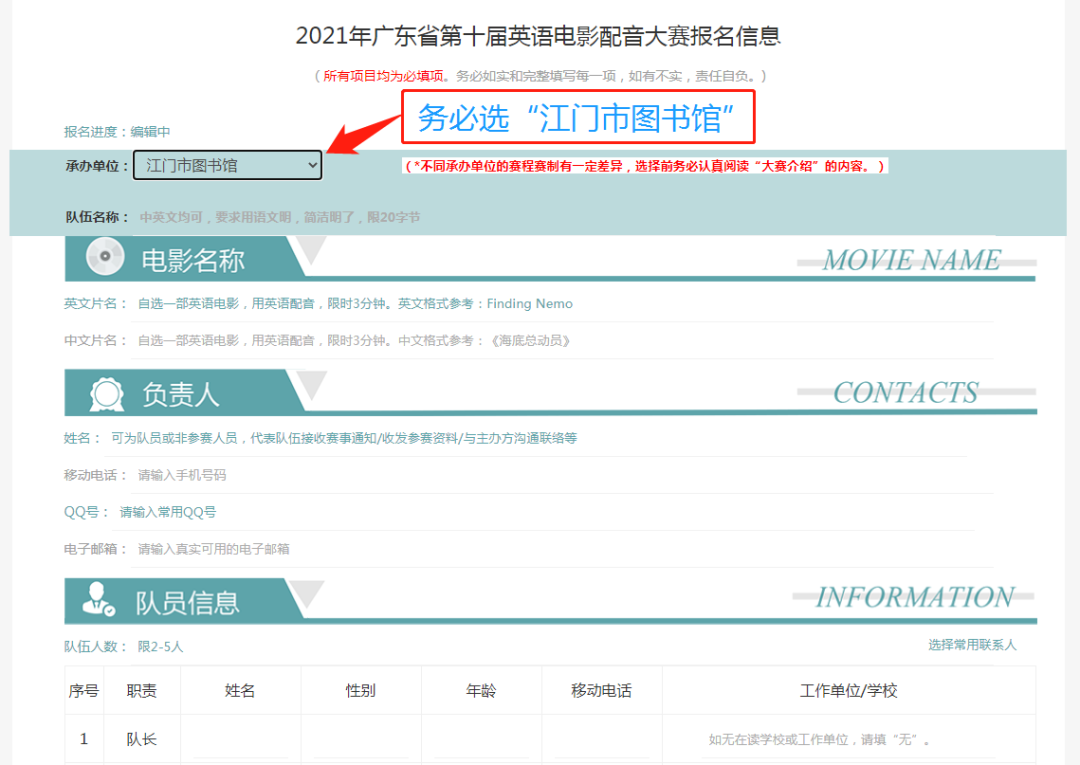The width and height of the screenshot is (1080, 765).
Task: Click the 队长 name cell in row 1
Action: point(240,738)
